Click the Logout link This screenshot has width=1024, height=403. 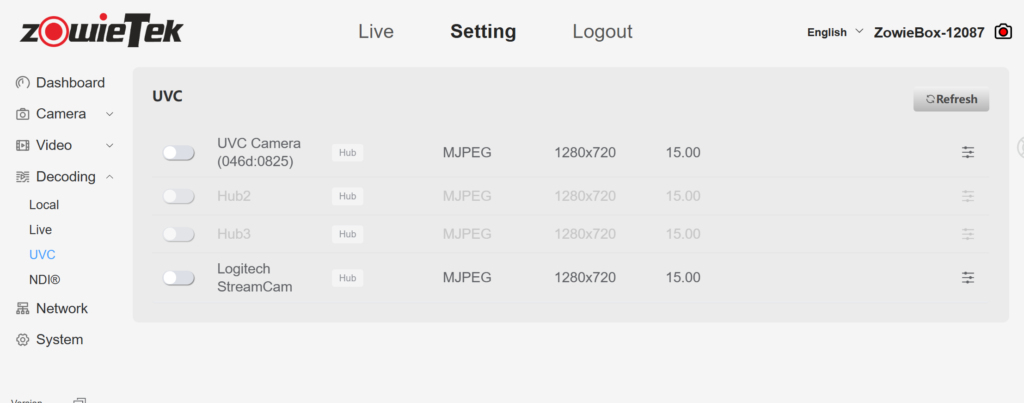point(602,32)
